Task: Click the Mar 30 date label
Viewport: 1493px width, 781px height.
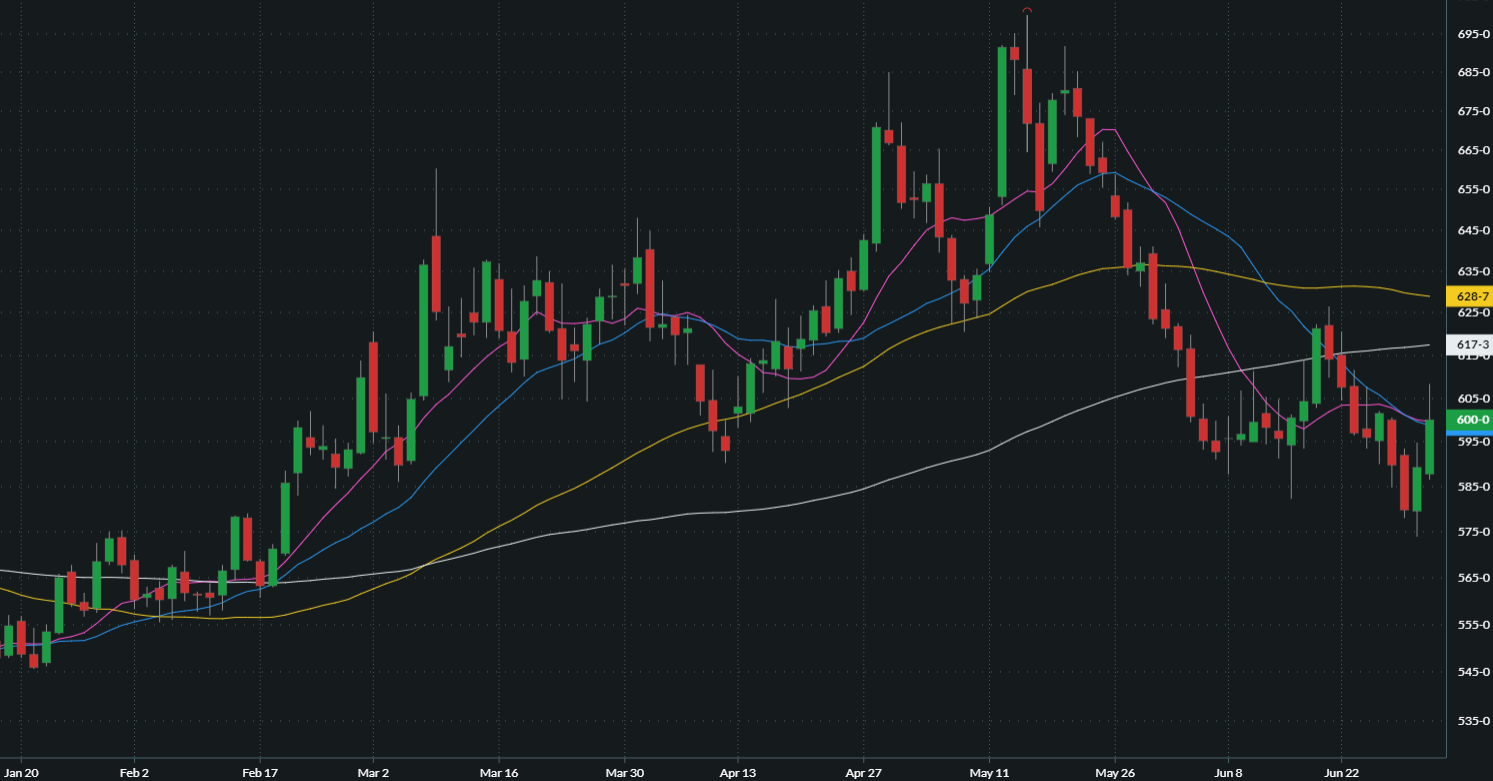Action: point(624,773)
